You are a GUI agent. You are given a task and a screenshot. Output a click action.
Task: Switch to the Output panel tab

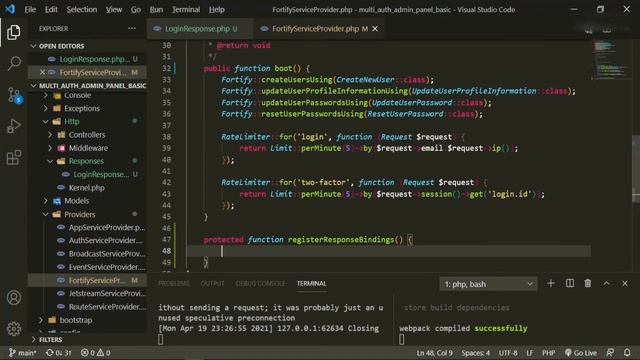pyautogui.click(x=212, y=283)
